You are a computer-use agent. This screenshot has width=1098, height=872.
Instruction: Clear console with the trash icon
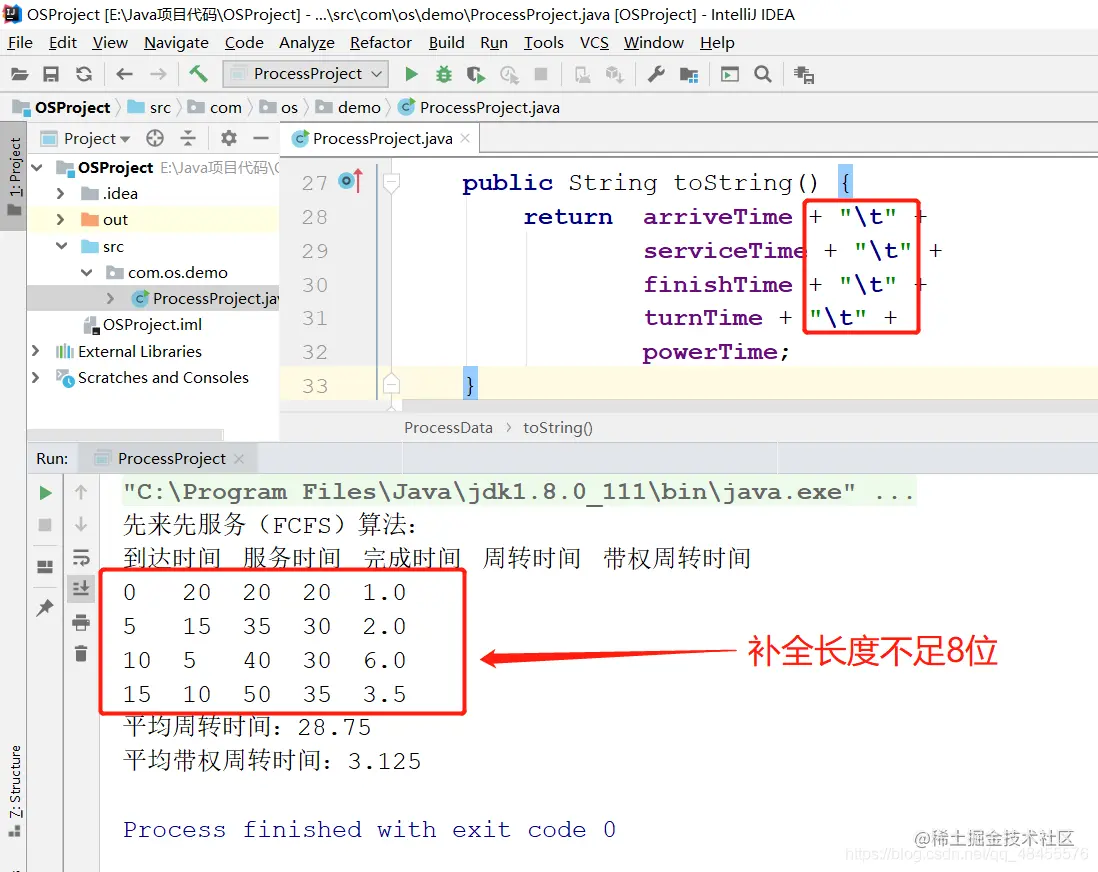pos(81,653)
